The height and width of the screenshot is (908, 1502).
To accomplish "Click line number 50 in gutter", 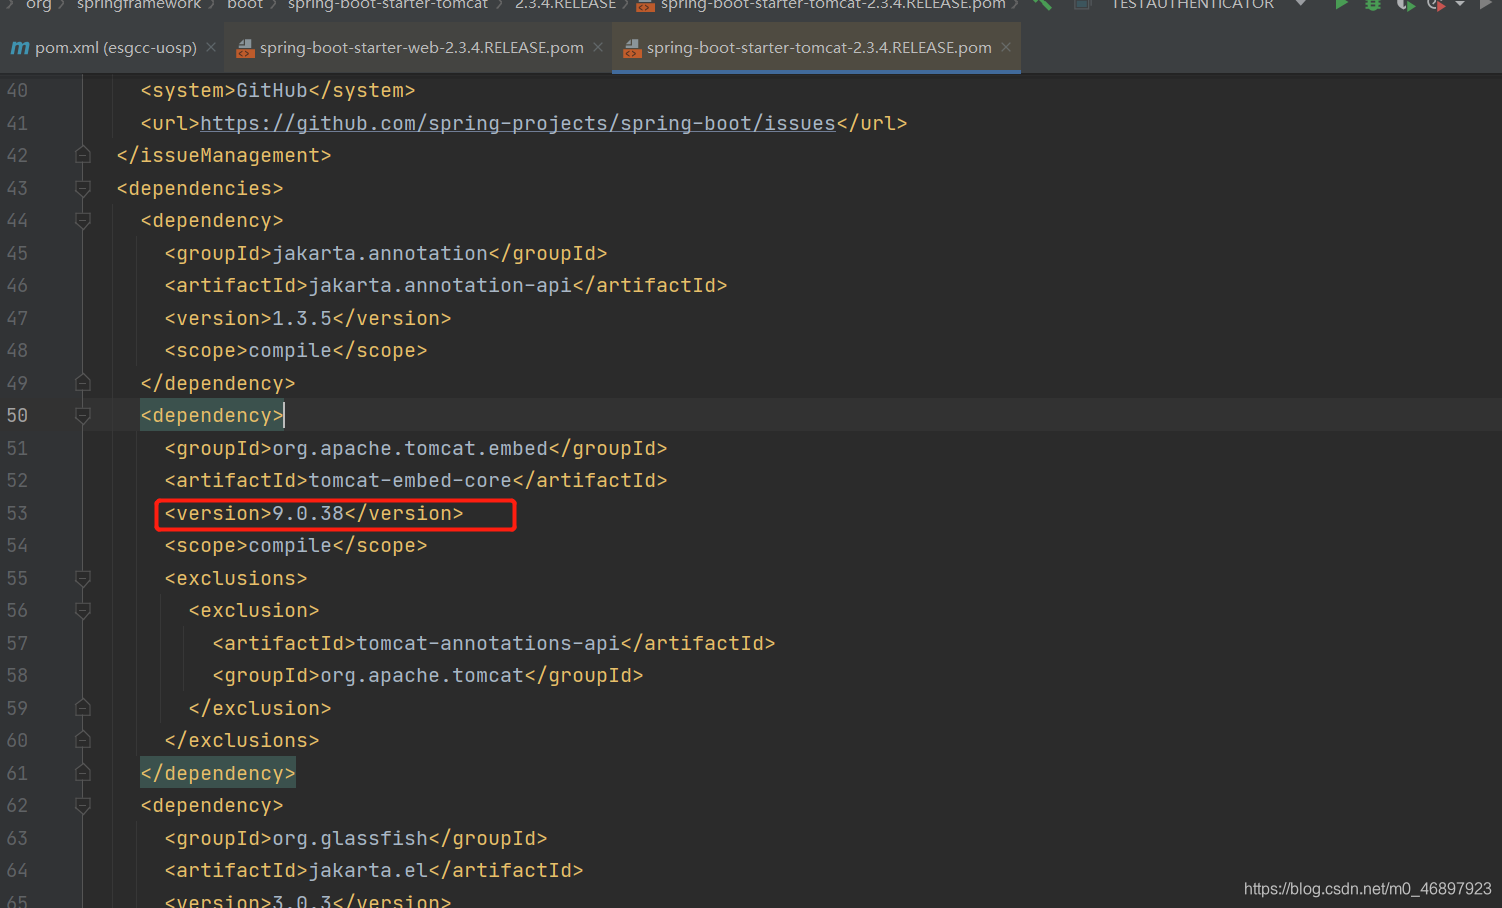I will 17,415.
